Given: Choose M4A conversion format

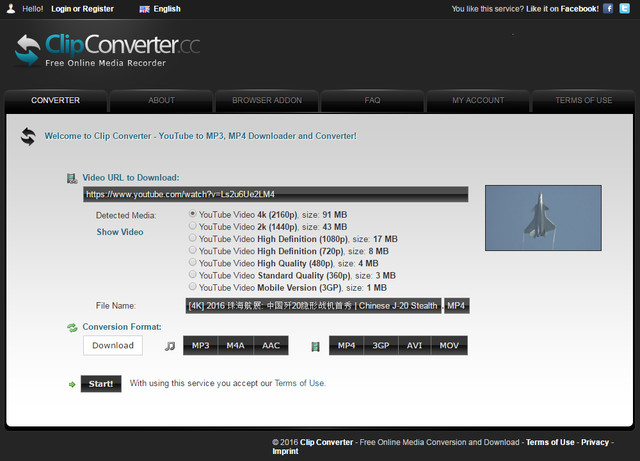Looking at the screenshot, I should tap(236, 345).
